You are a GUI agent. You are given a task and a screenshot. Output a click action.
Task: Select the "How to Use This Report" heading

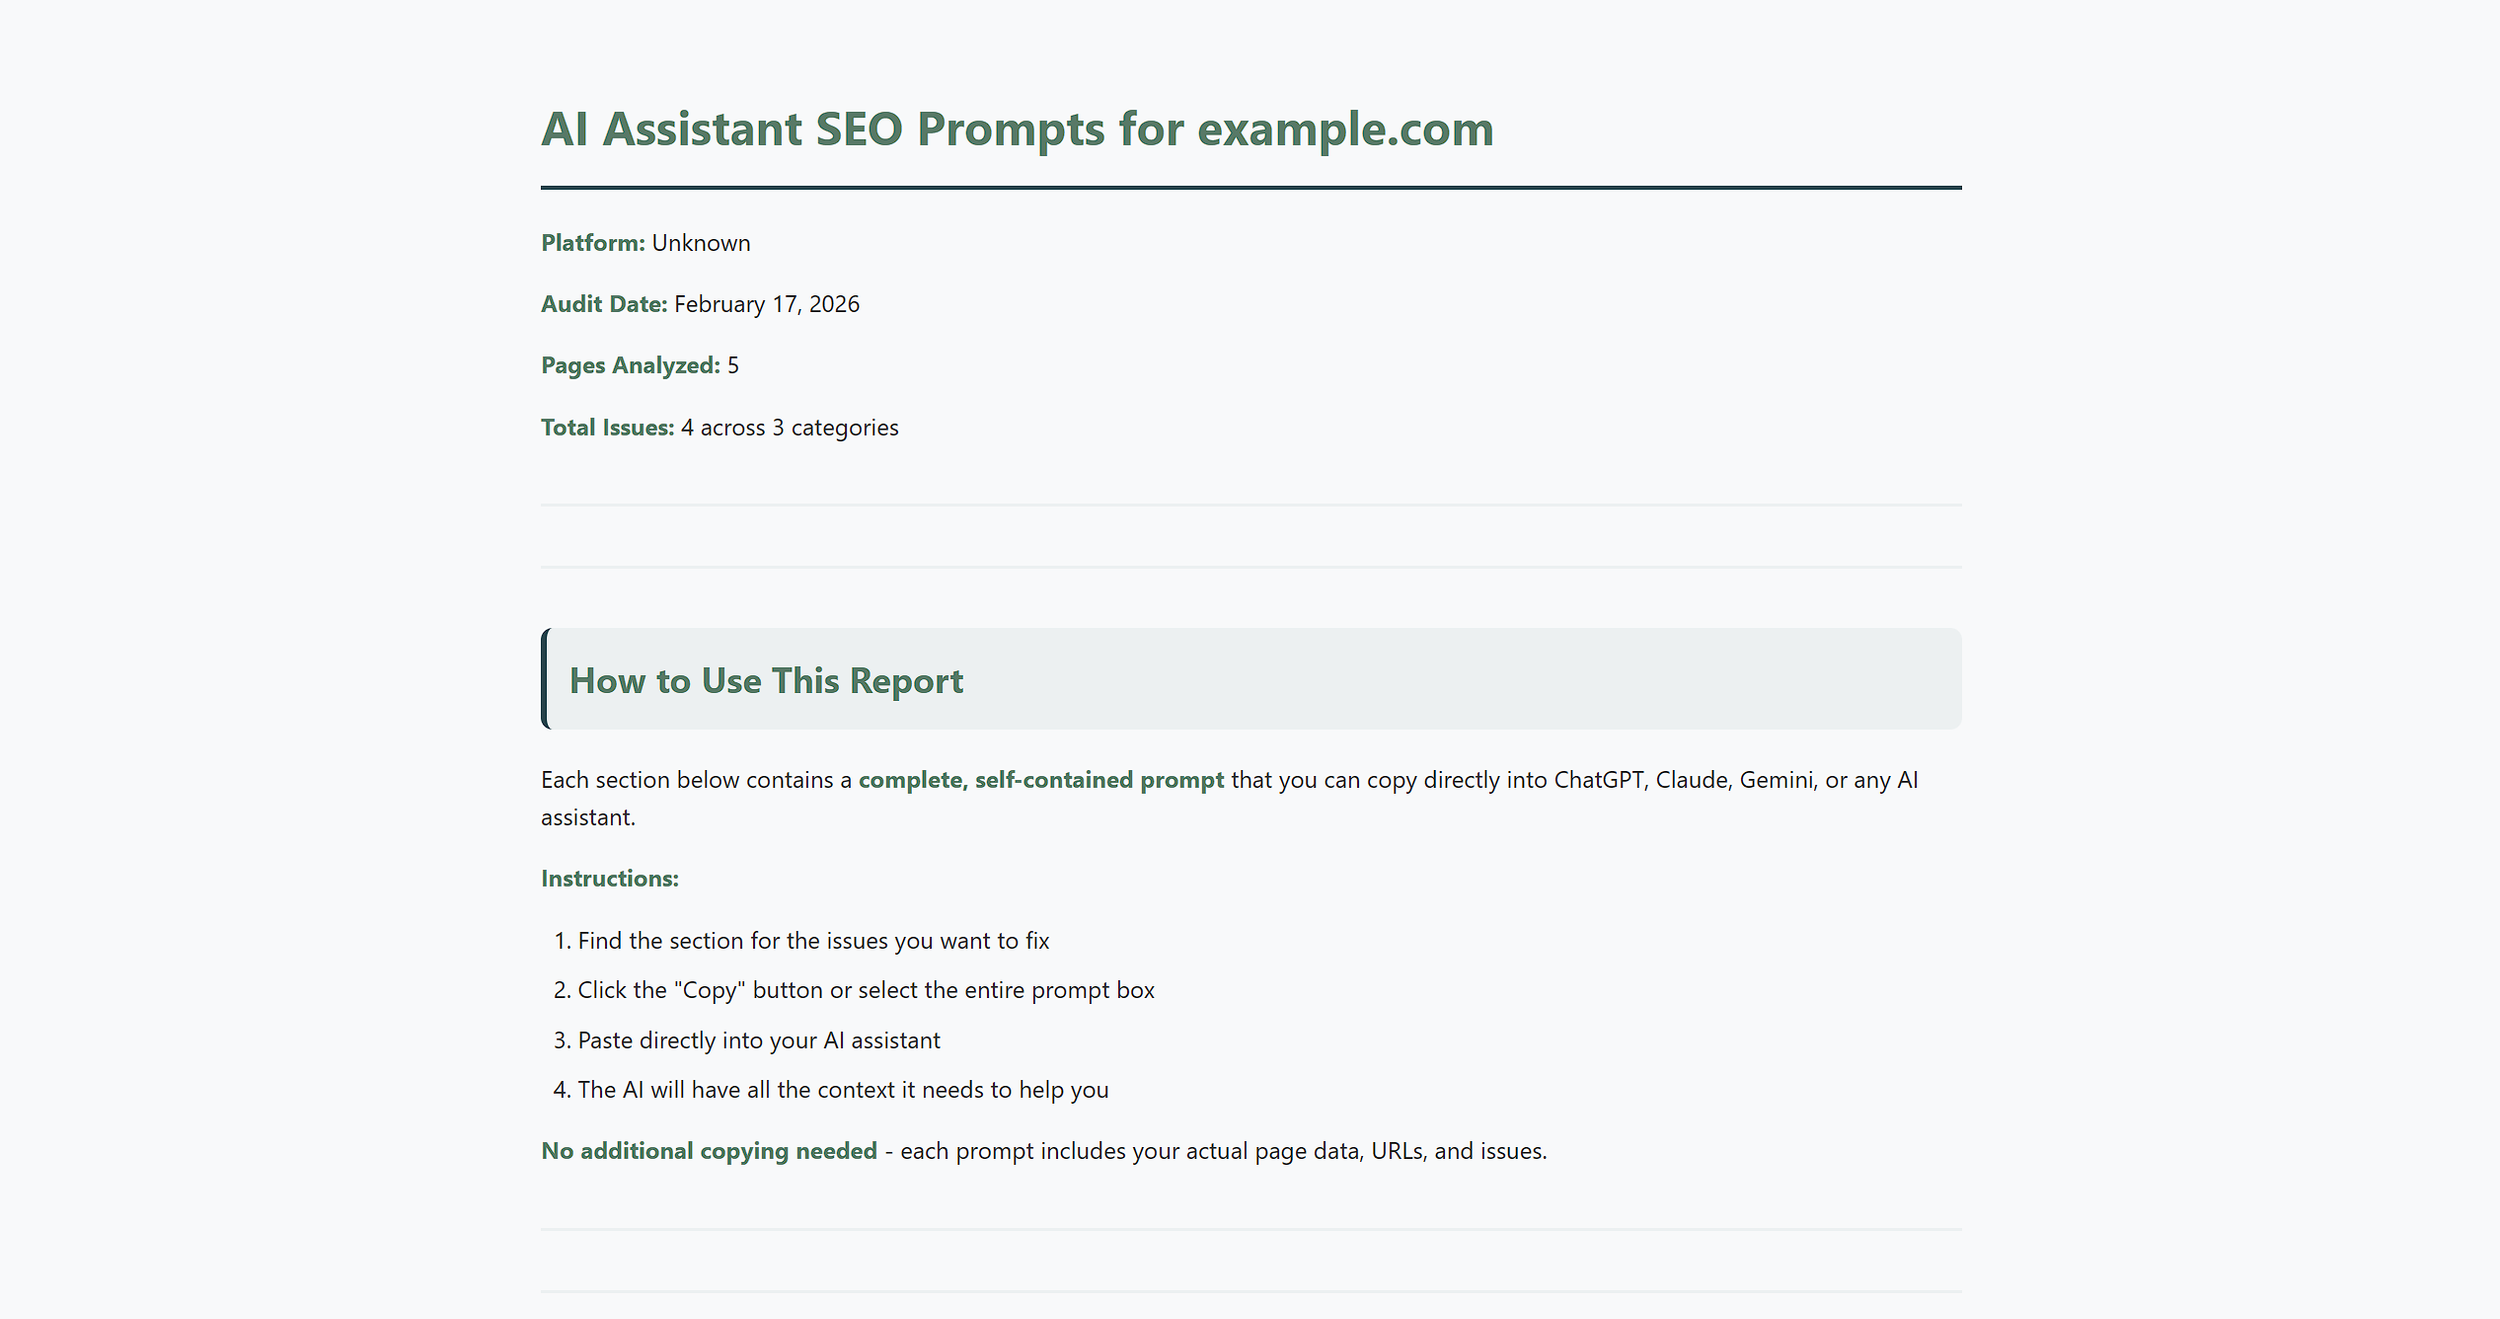click(x=766, y=680)
